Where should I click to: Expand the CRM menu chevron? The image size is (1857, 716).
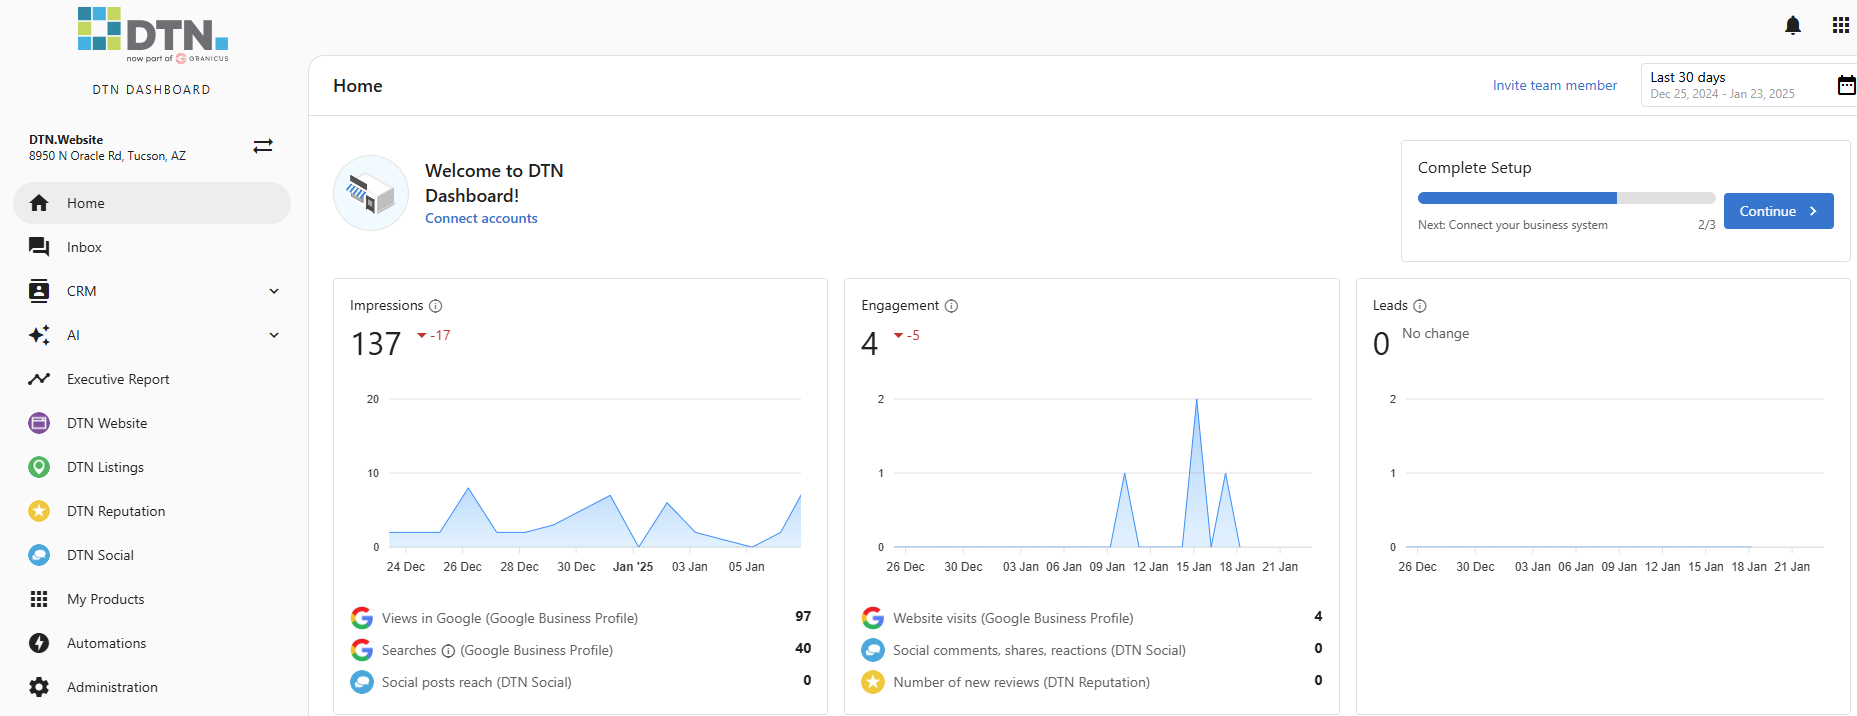tap(274, 291)
